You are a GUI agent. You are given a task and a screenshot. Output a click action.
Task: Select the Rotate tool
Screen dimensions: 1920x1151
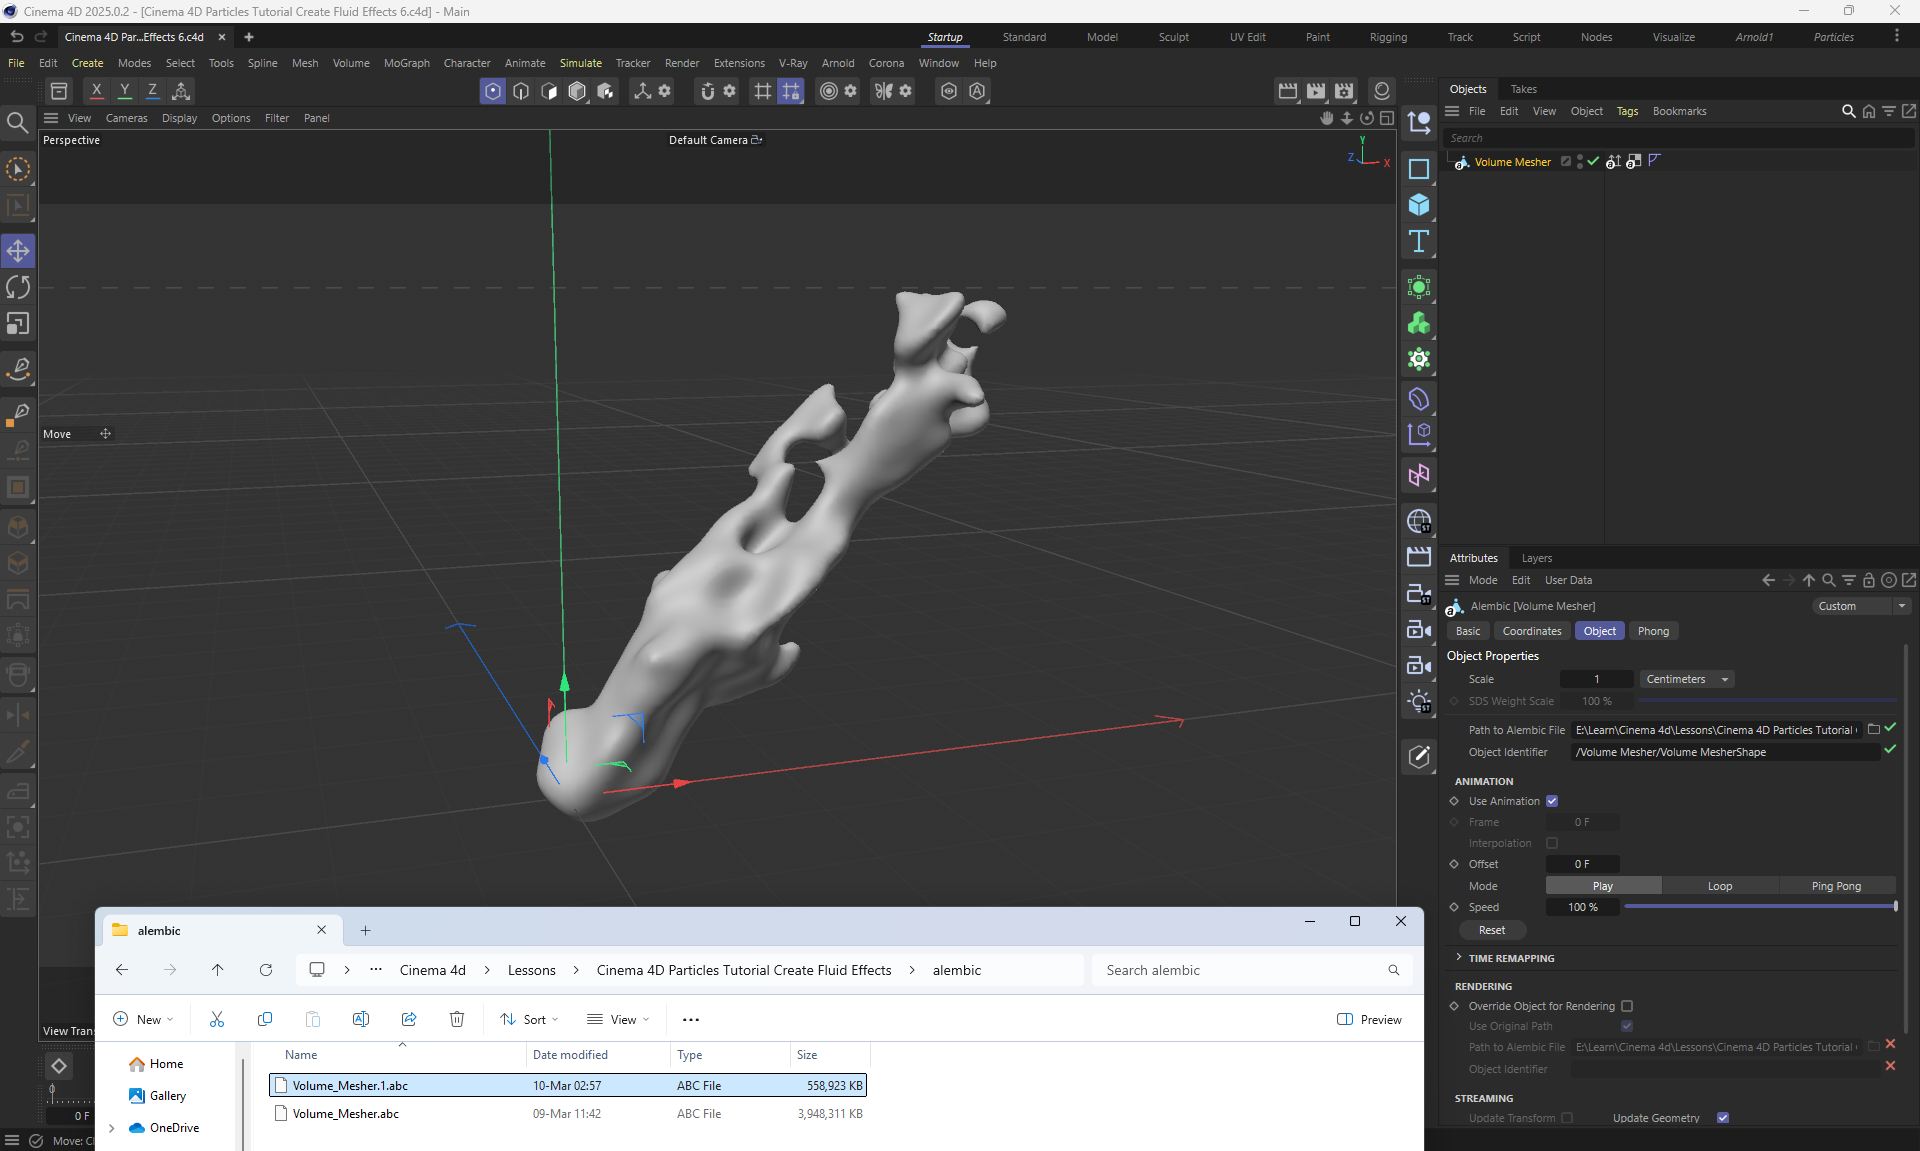[x=18, y=287]
